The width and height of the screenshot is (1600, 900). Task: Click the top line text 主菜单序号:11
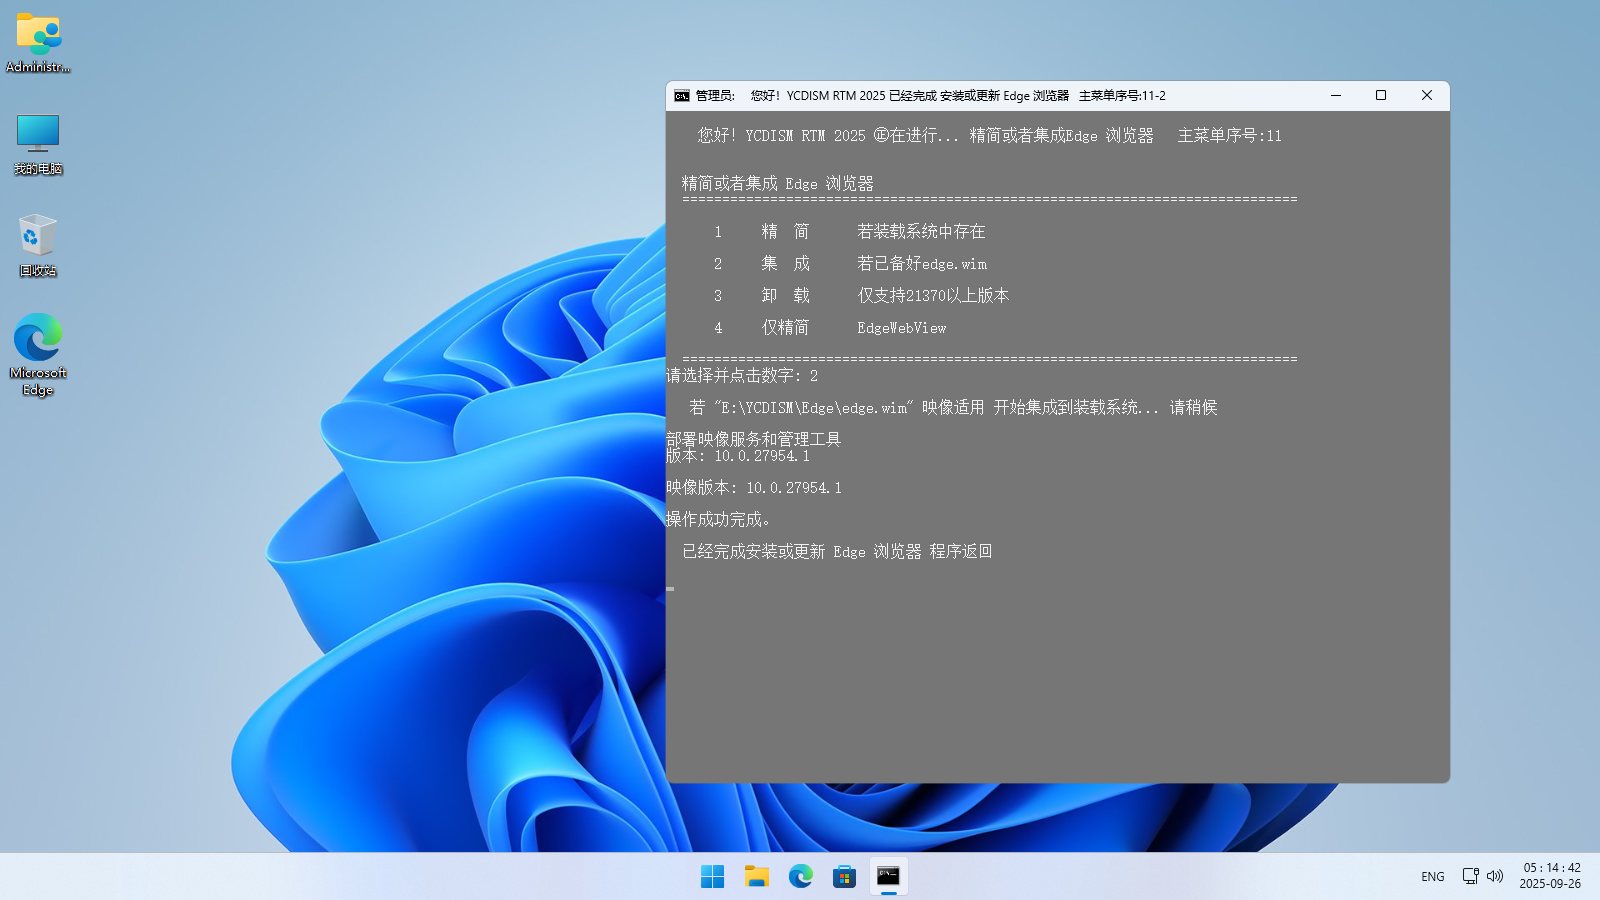1230,136
